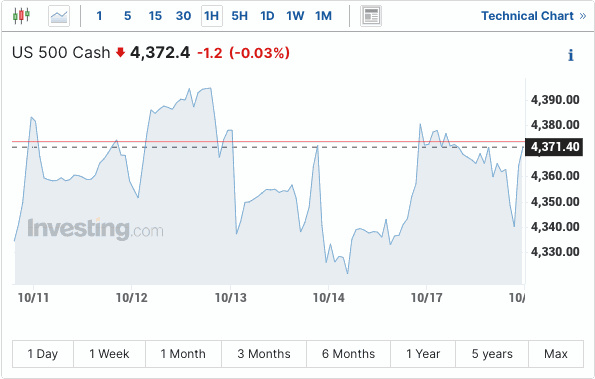Select the 1M interval
This screenshot has width=595, height=379.
click(x=323, y=16)
